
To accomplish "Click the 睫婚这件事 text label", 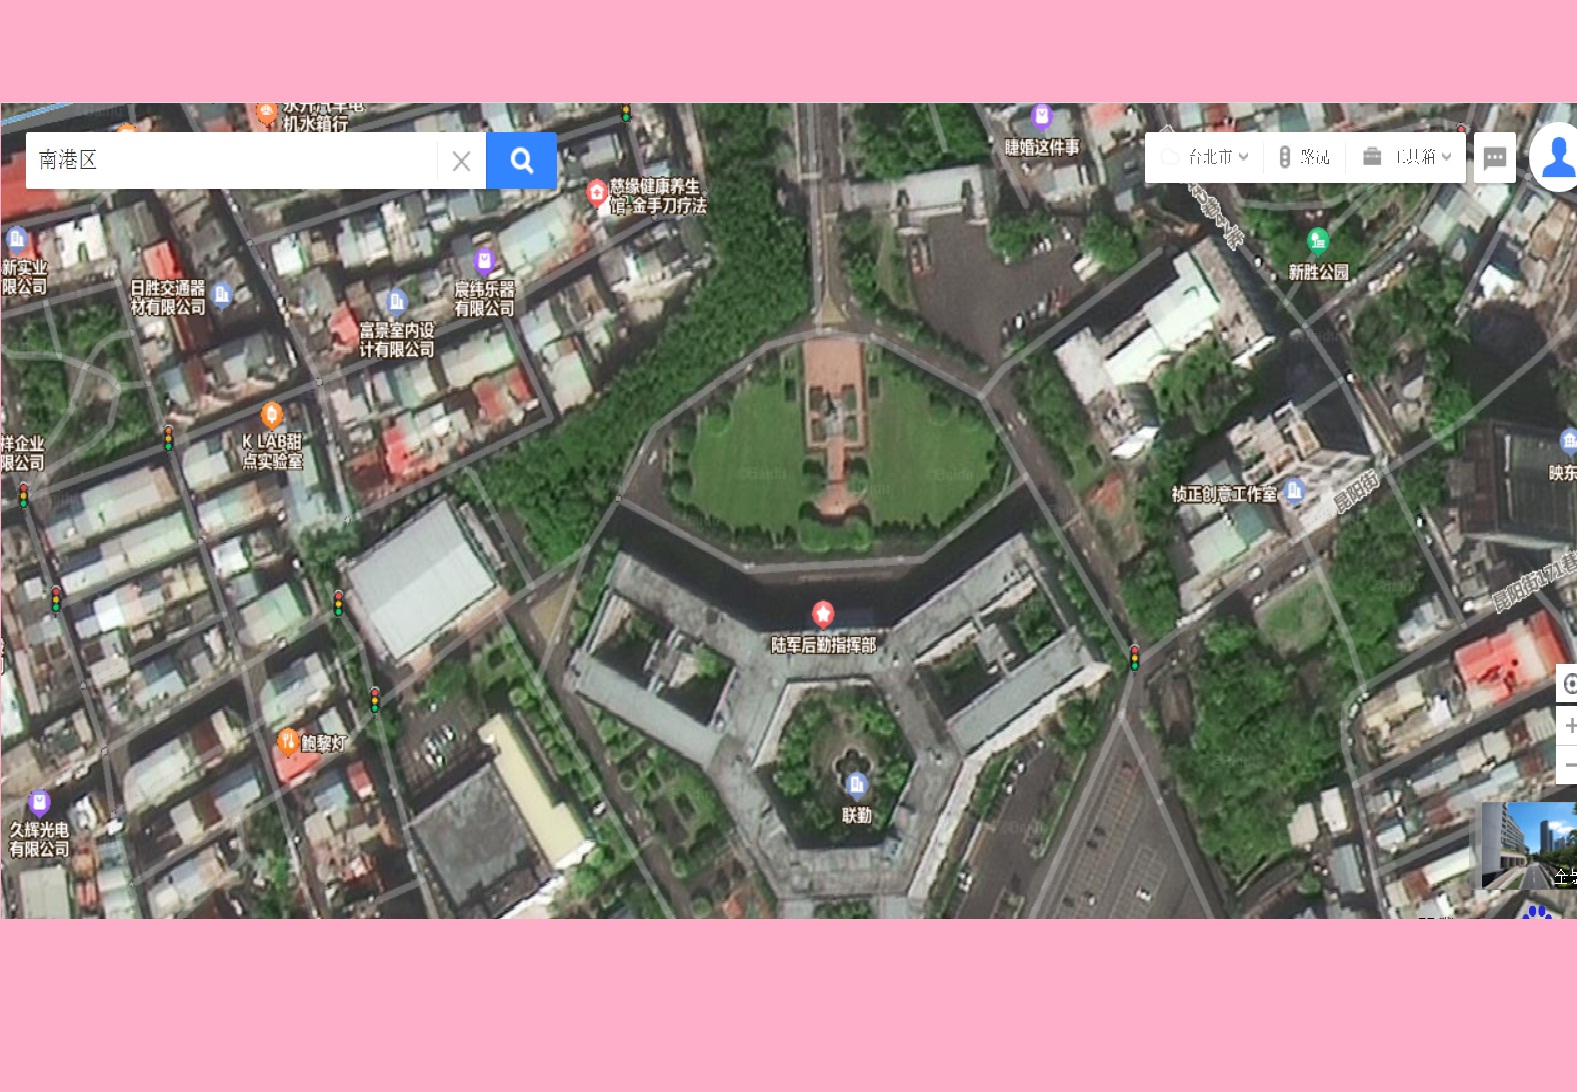I will [1042, 148].
